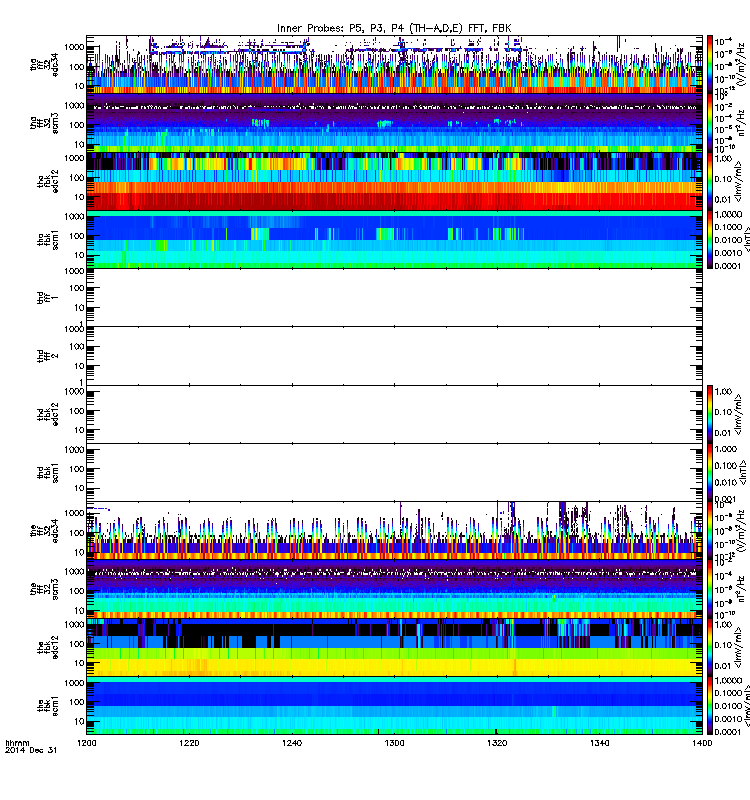Click the '2014 Dec 31' date label
This screenshot has width=750, height=800.
[31, 750]
